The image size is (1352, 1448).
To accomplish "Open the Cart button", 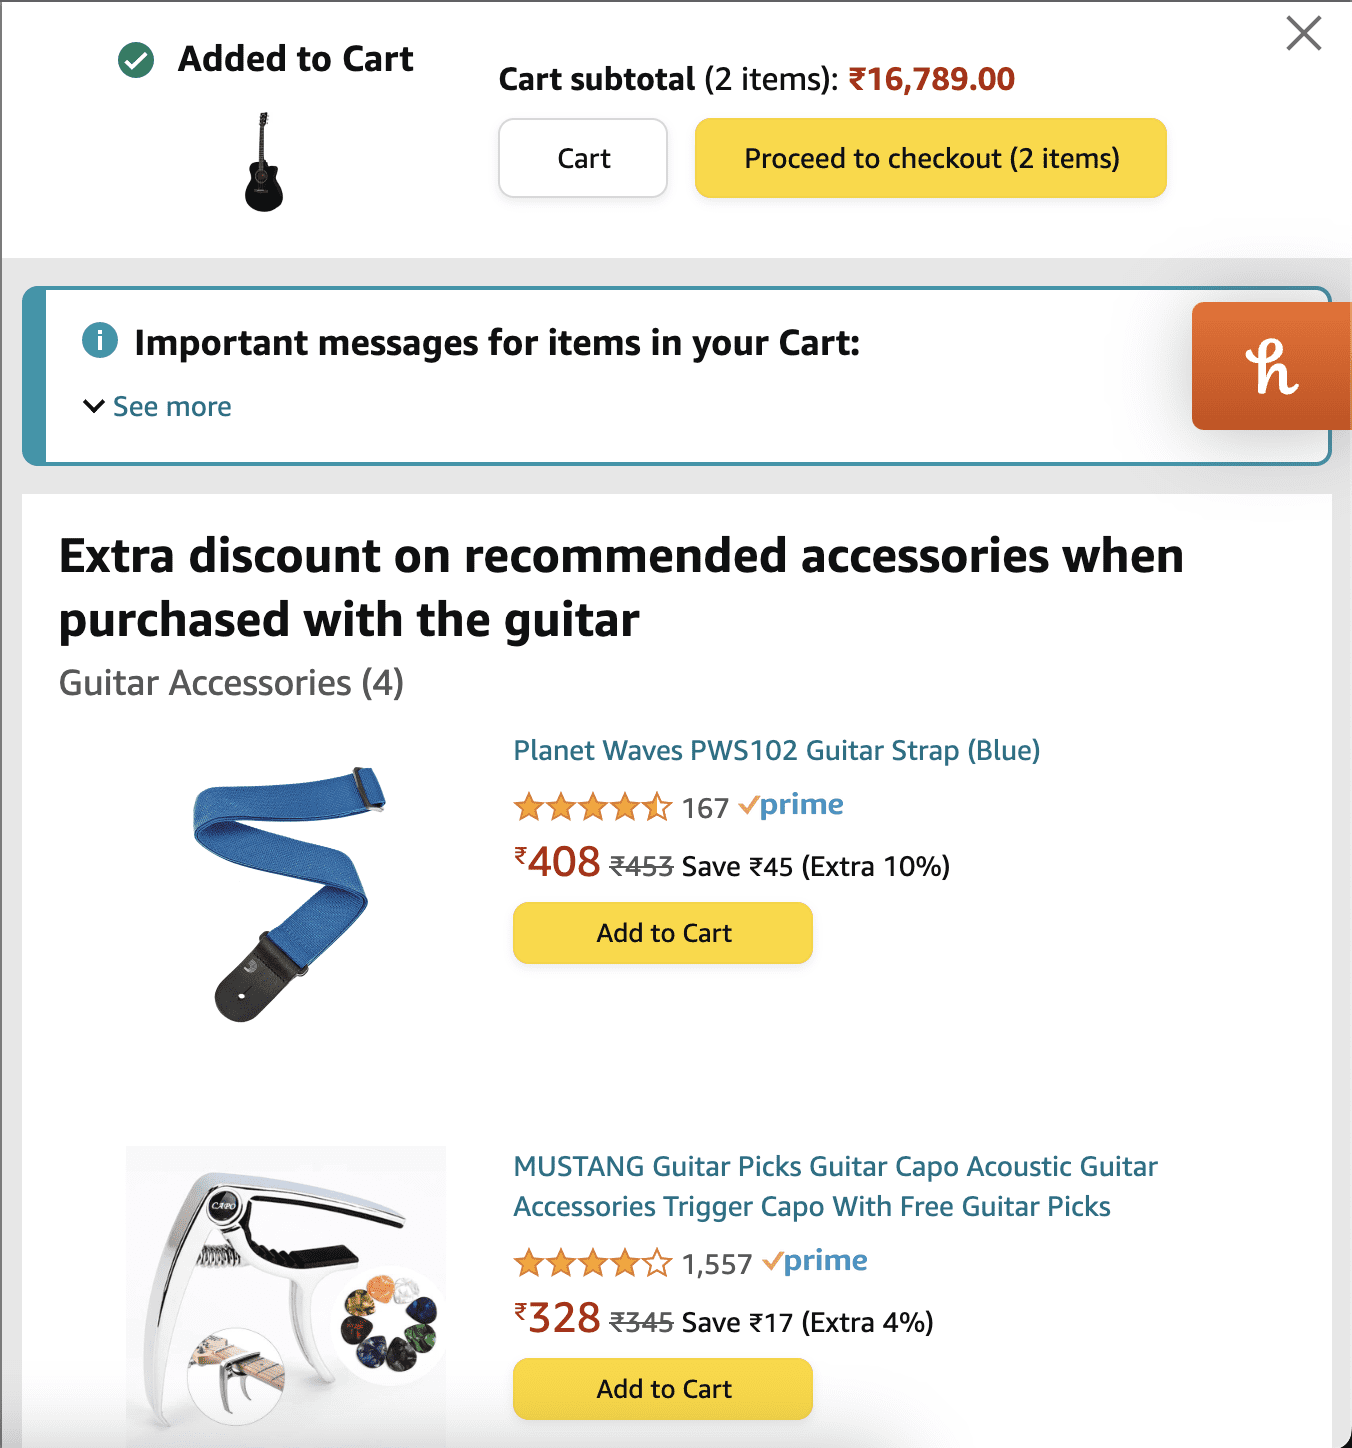I will tap(583, 158).
